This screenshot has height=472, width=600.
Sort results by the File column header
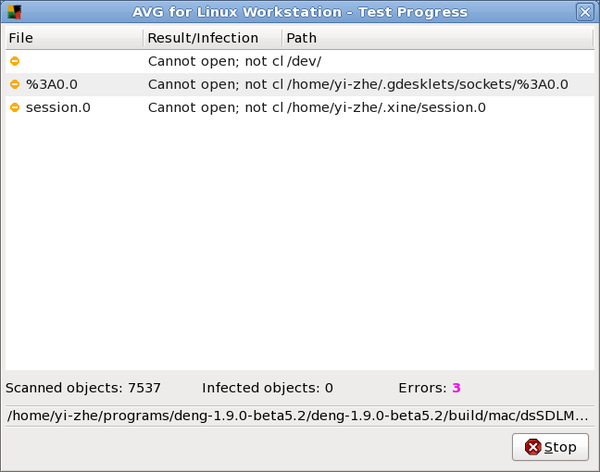(x=74, y=38)
